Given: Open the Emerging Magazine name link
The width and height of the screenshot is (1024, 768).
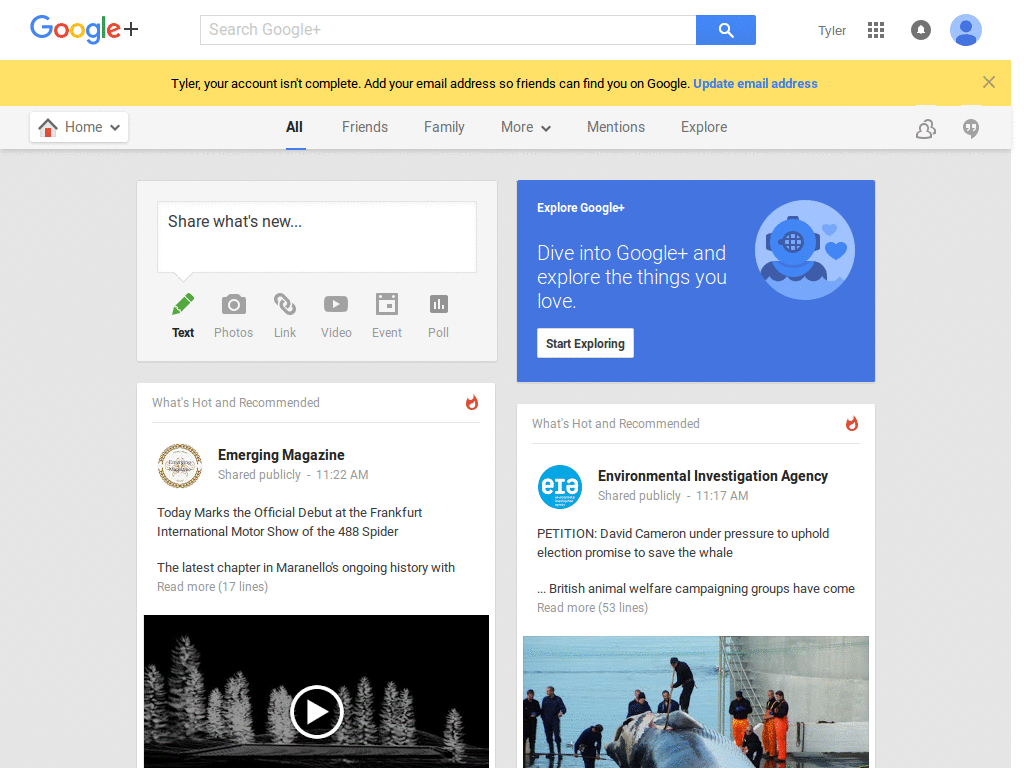Looking at the screenshot, I should (x=281, y=455).
